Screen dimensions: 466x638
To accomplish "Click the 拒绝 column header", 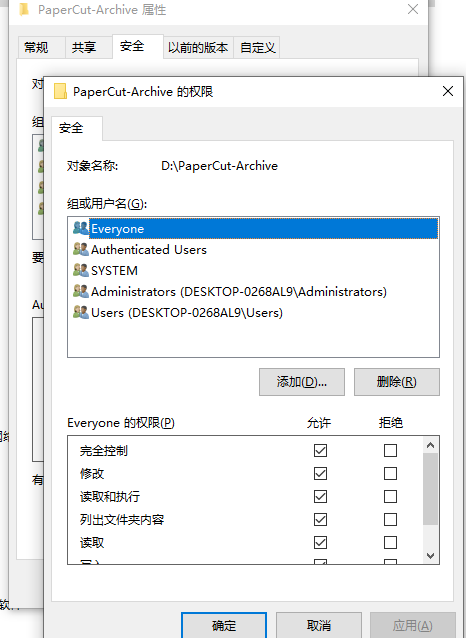I will 391,423.
